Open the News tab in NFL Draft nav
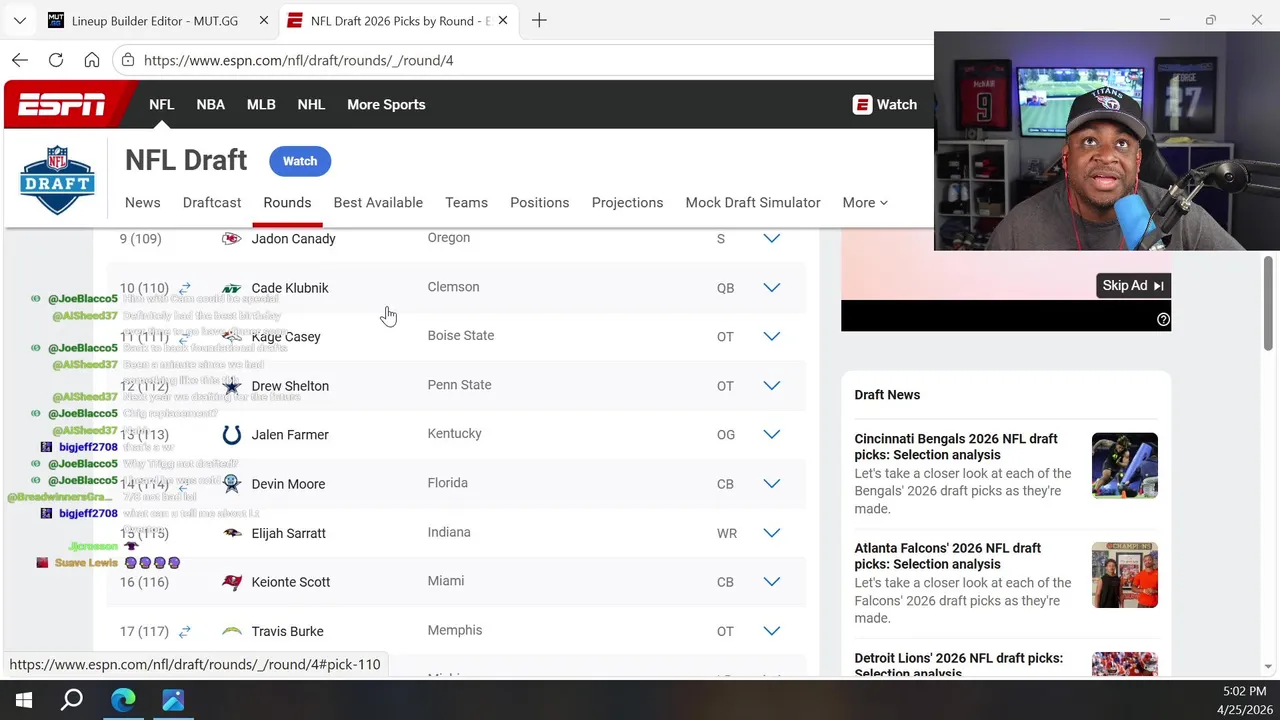 tap(142, 202)
